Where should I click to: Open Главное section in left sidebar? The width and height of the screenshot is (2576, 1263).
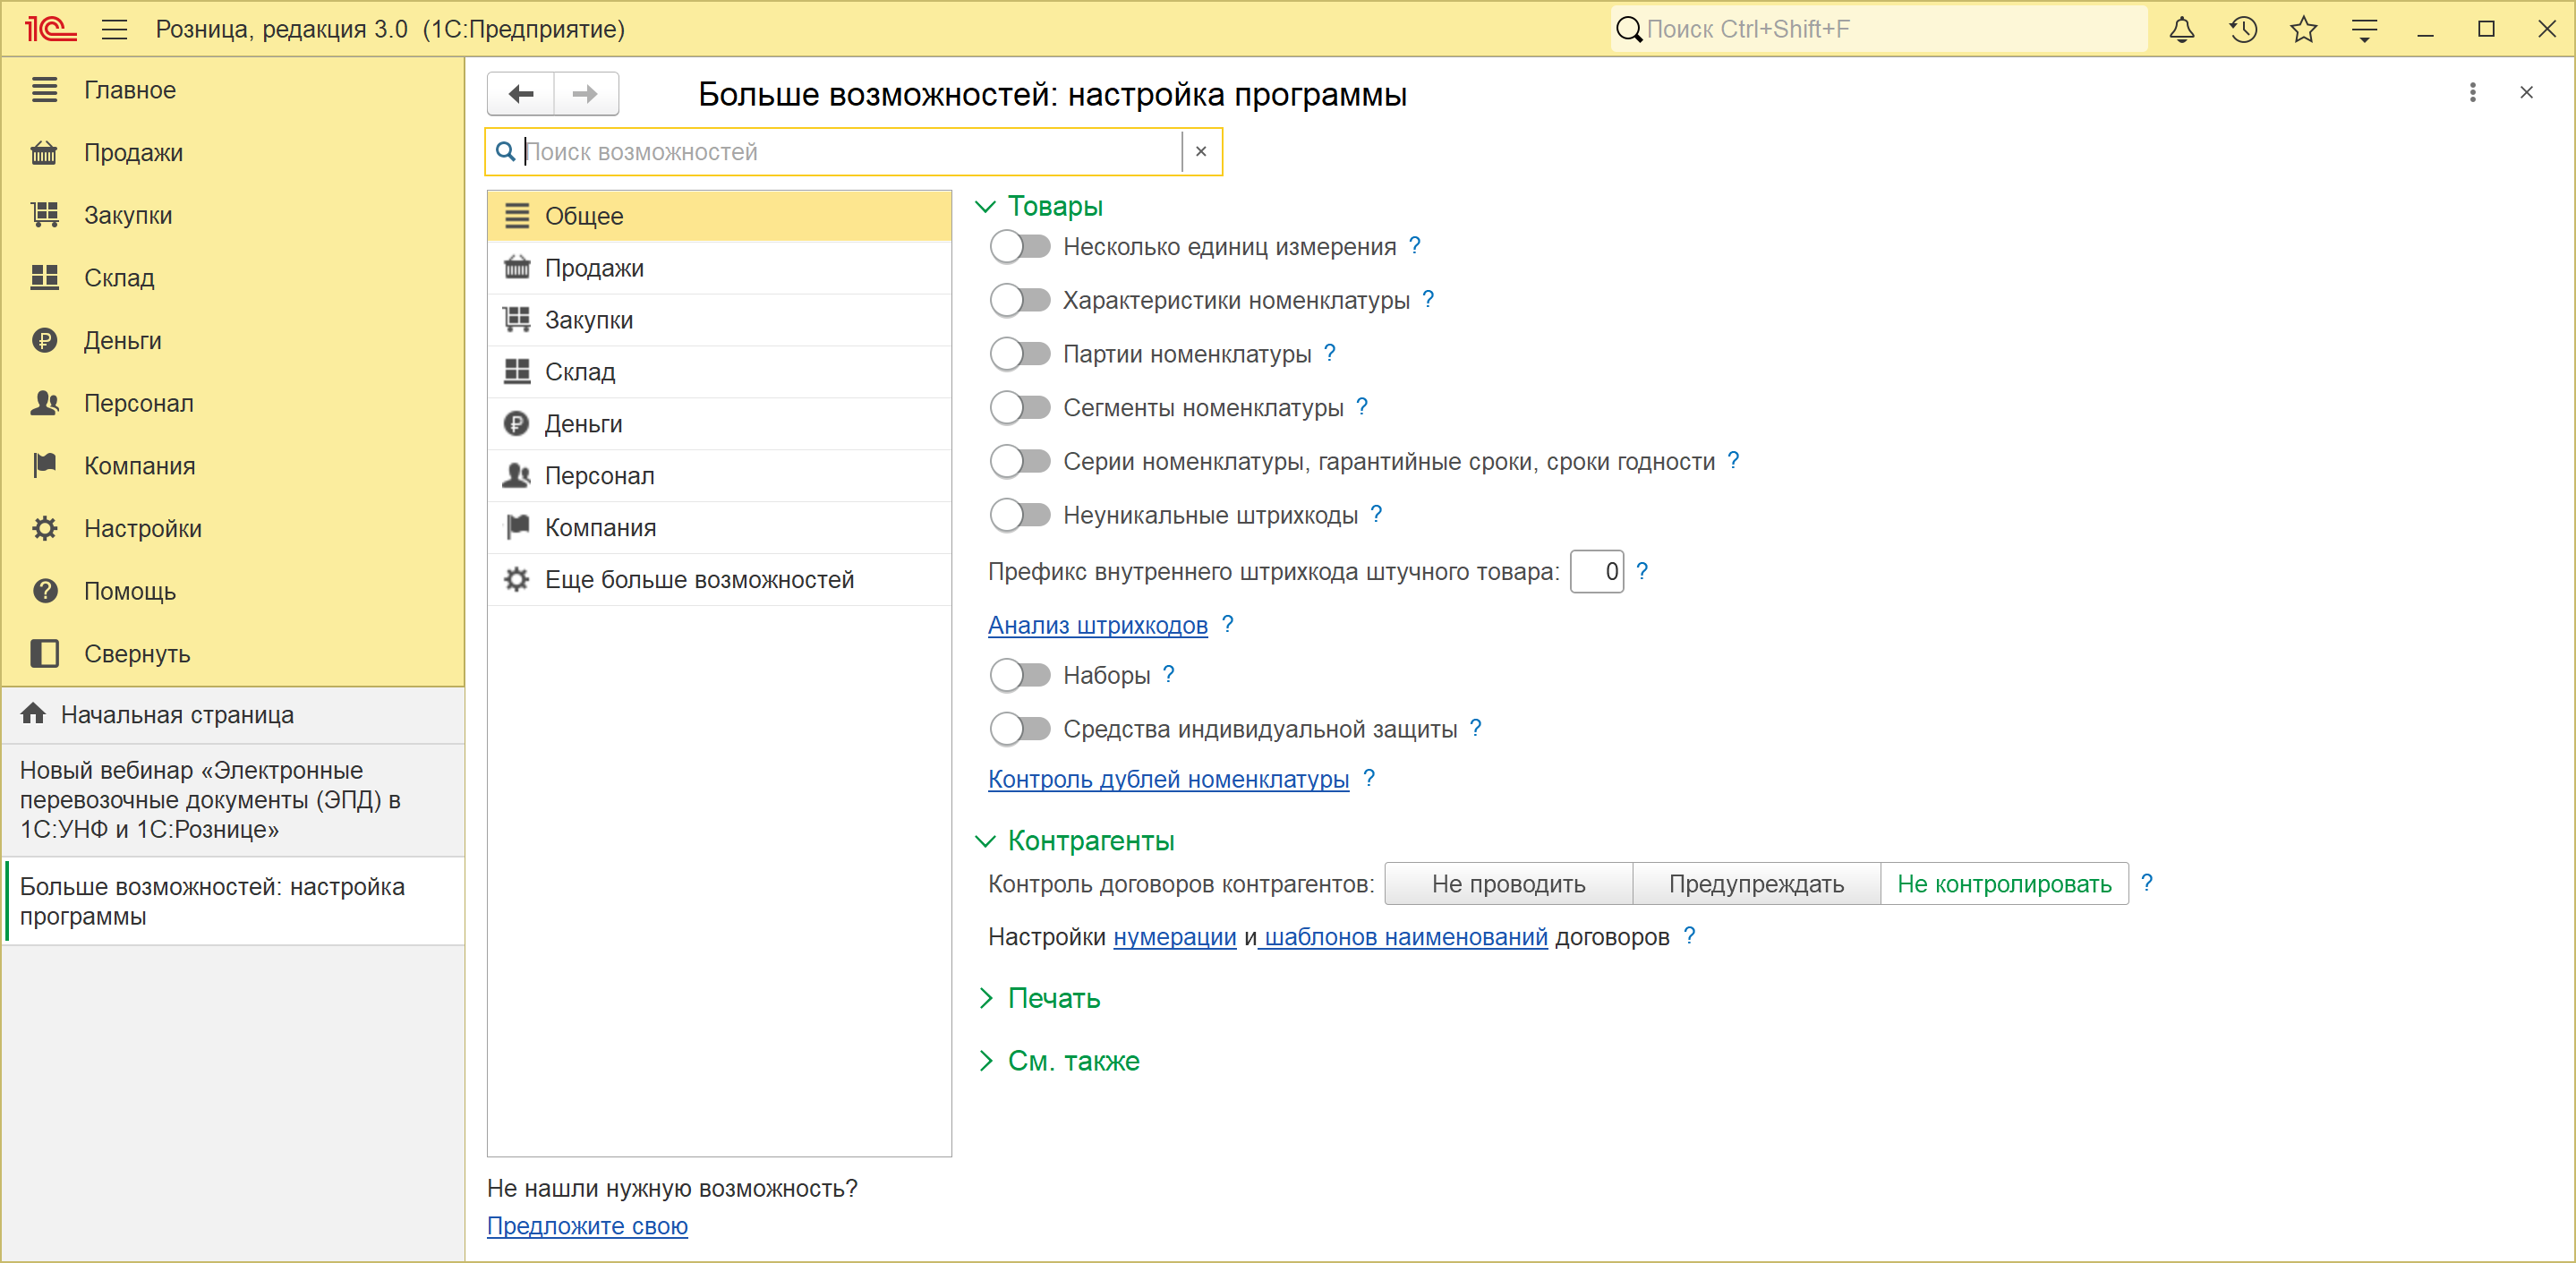(232, 90)
